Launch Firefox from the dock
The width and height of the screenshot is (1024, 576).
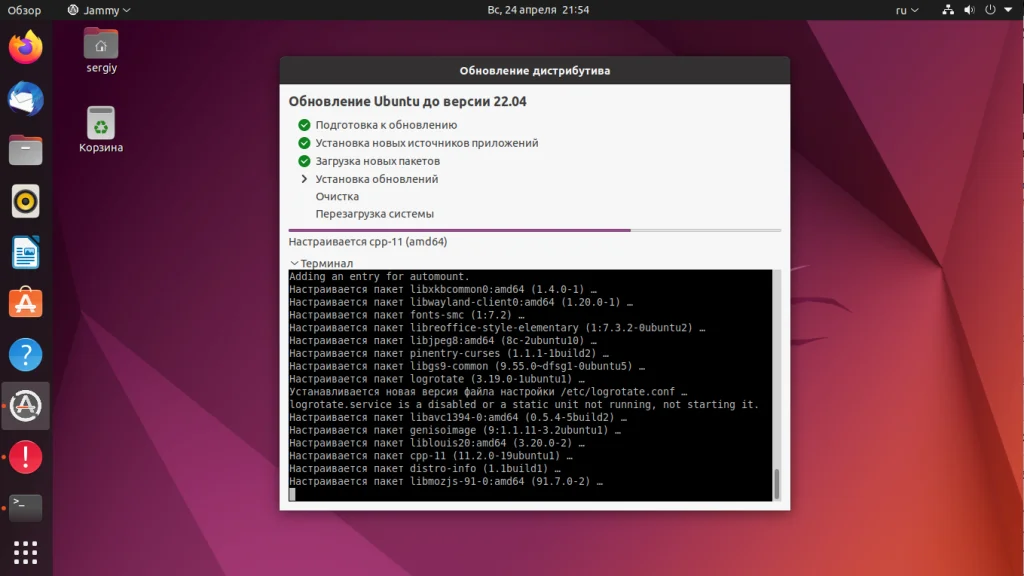[x=25, y=45]
